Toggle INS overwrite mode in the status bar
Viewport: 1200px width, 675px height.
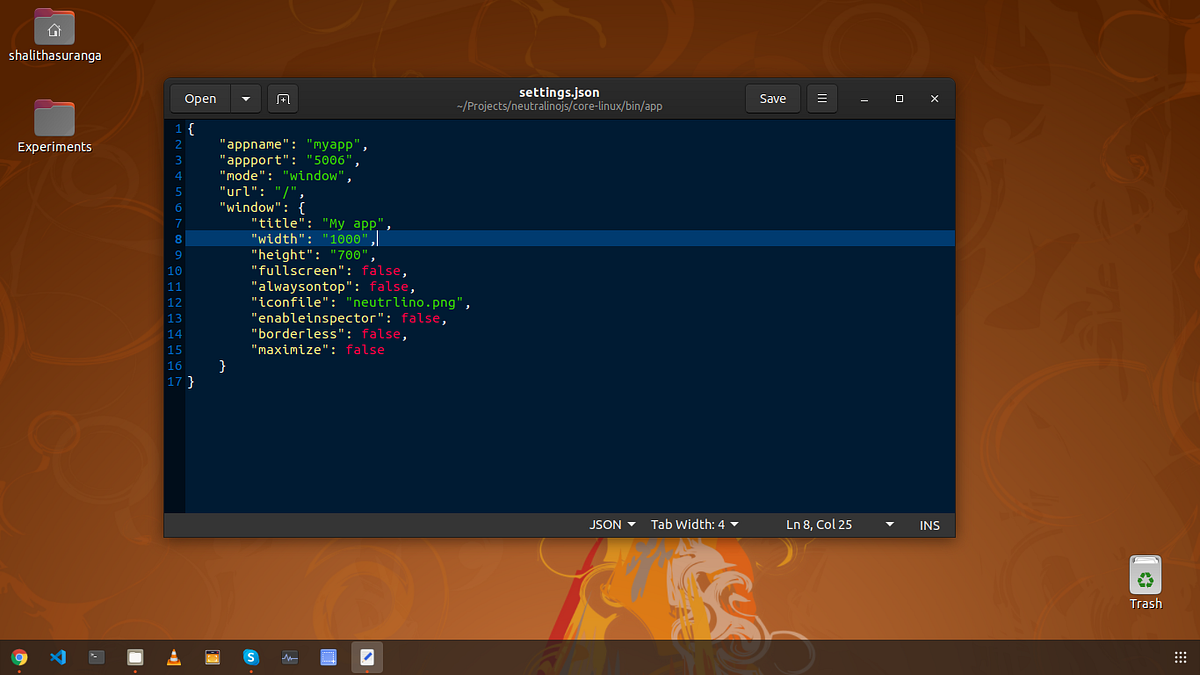coord(929,524)
